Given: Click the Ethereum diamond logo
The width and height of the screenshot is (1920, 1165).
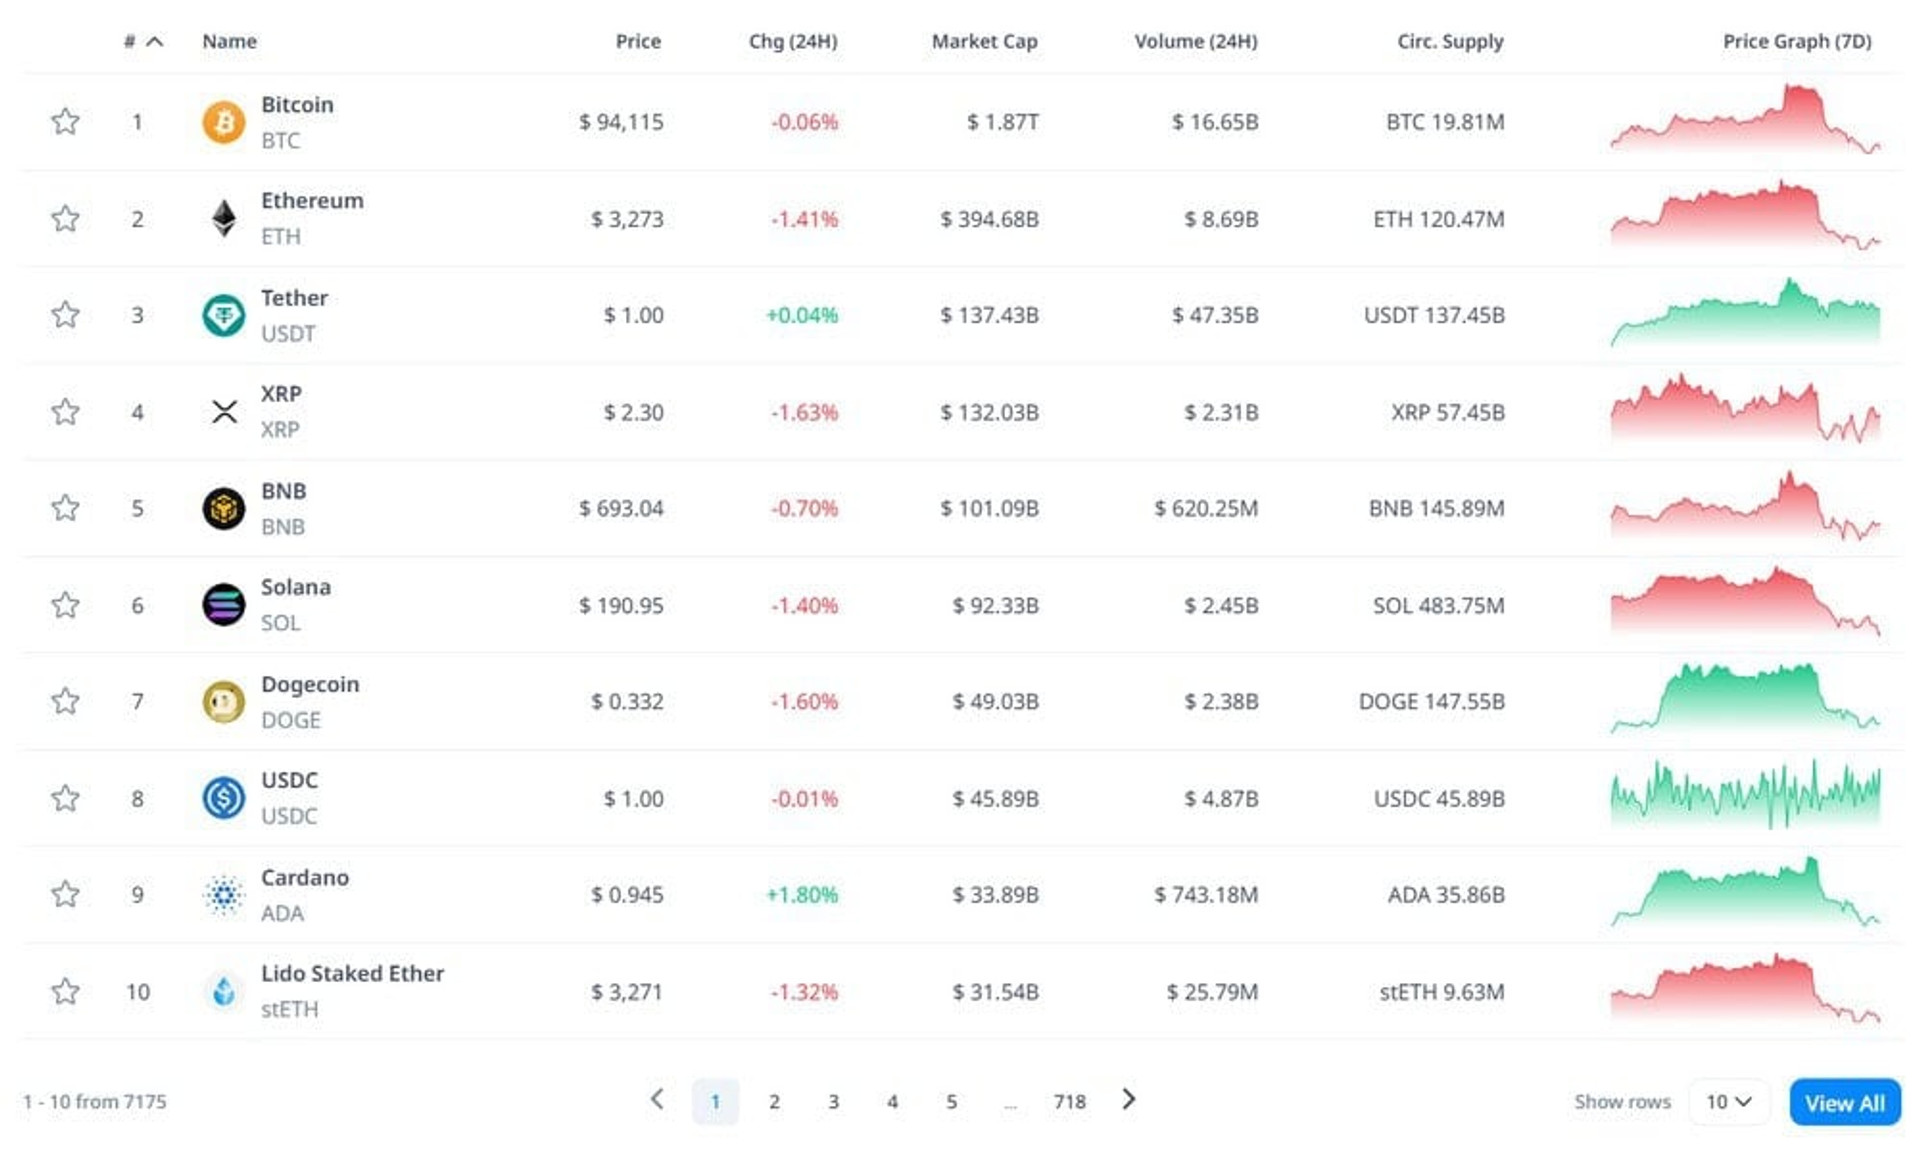Looking at the screenshot, I should 223,218.
